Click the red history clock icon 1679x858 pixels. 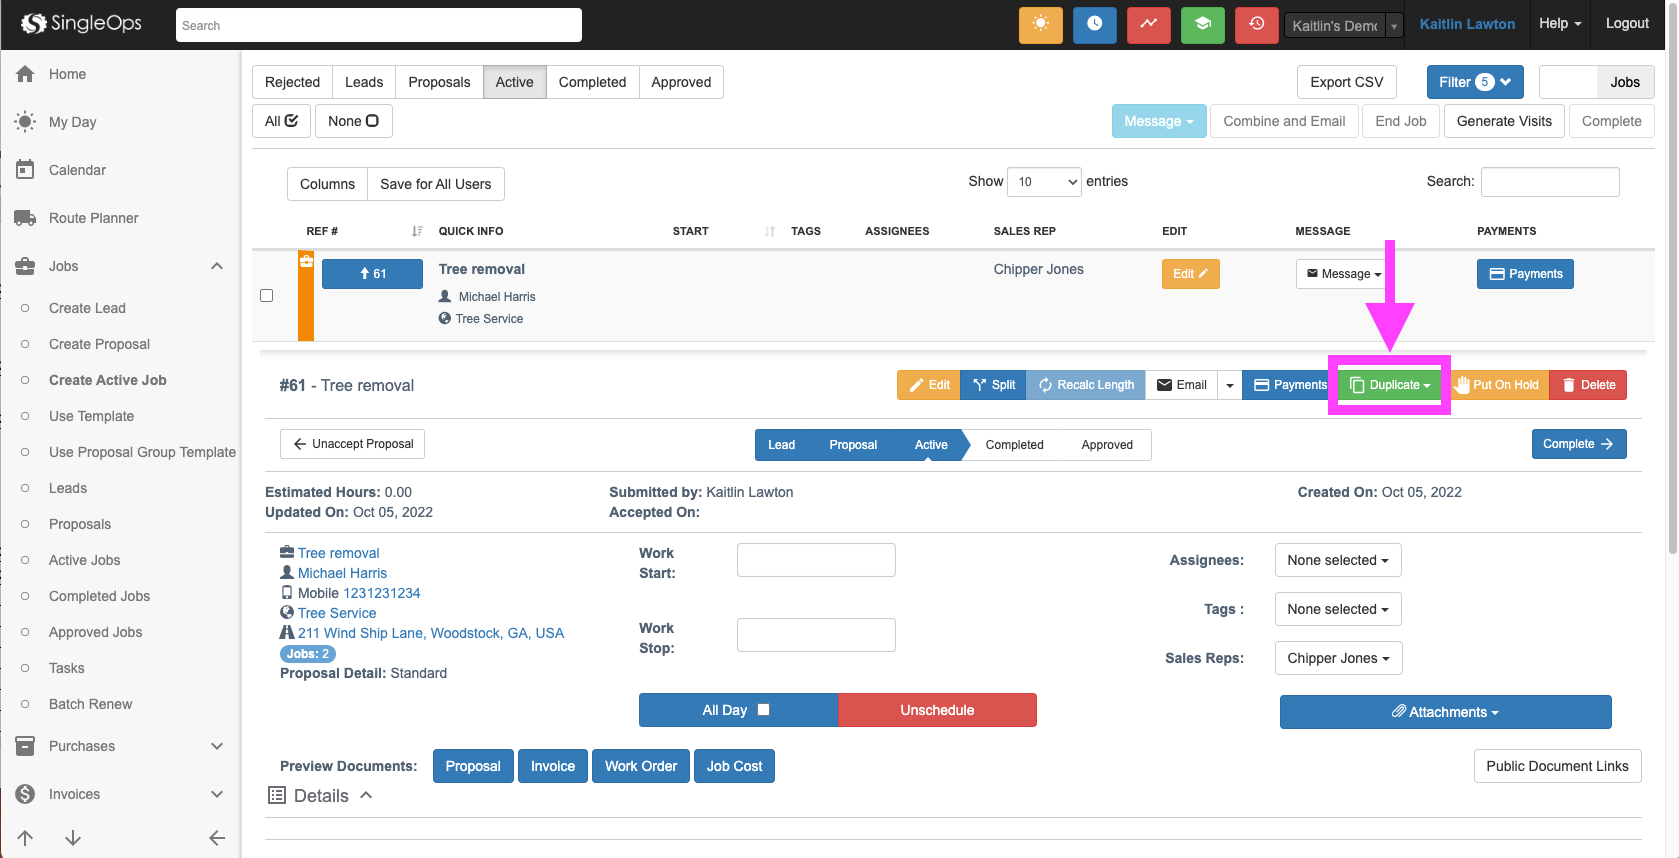pos(1256,24)
